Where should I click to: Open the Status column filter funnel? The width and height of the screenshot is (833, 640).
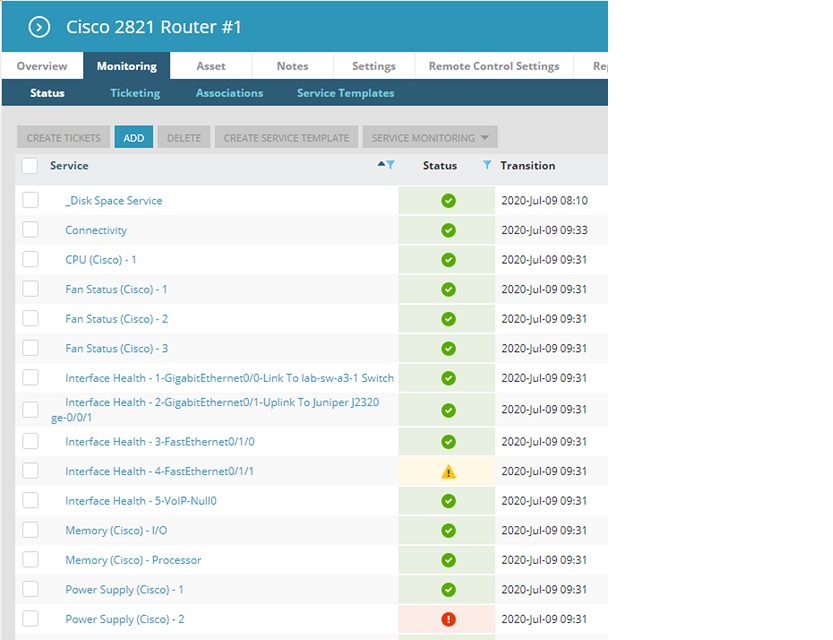[487, 165]
